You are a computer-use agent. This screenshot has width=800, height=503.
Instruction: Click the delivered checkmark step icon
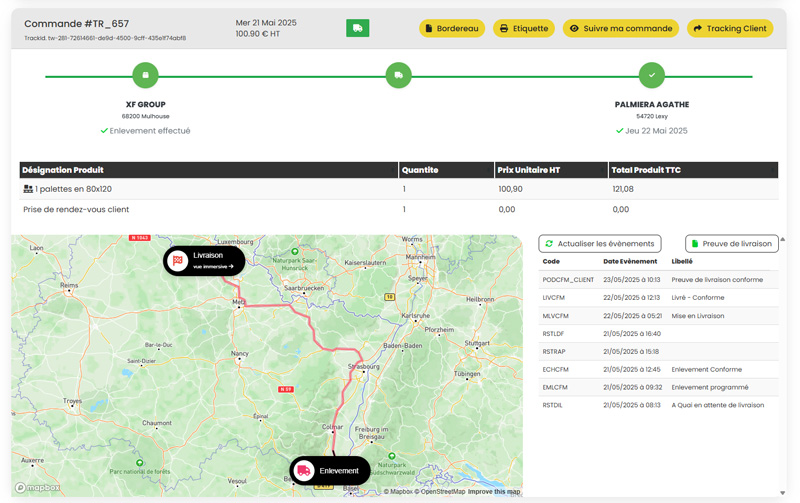coord(652,76)
